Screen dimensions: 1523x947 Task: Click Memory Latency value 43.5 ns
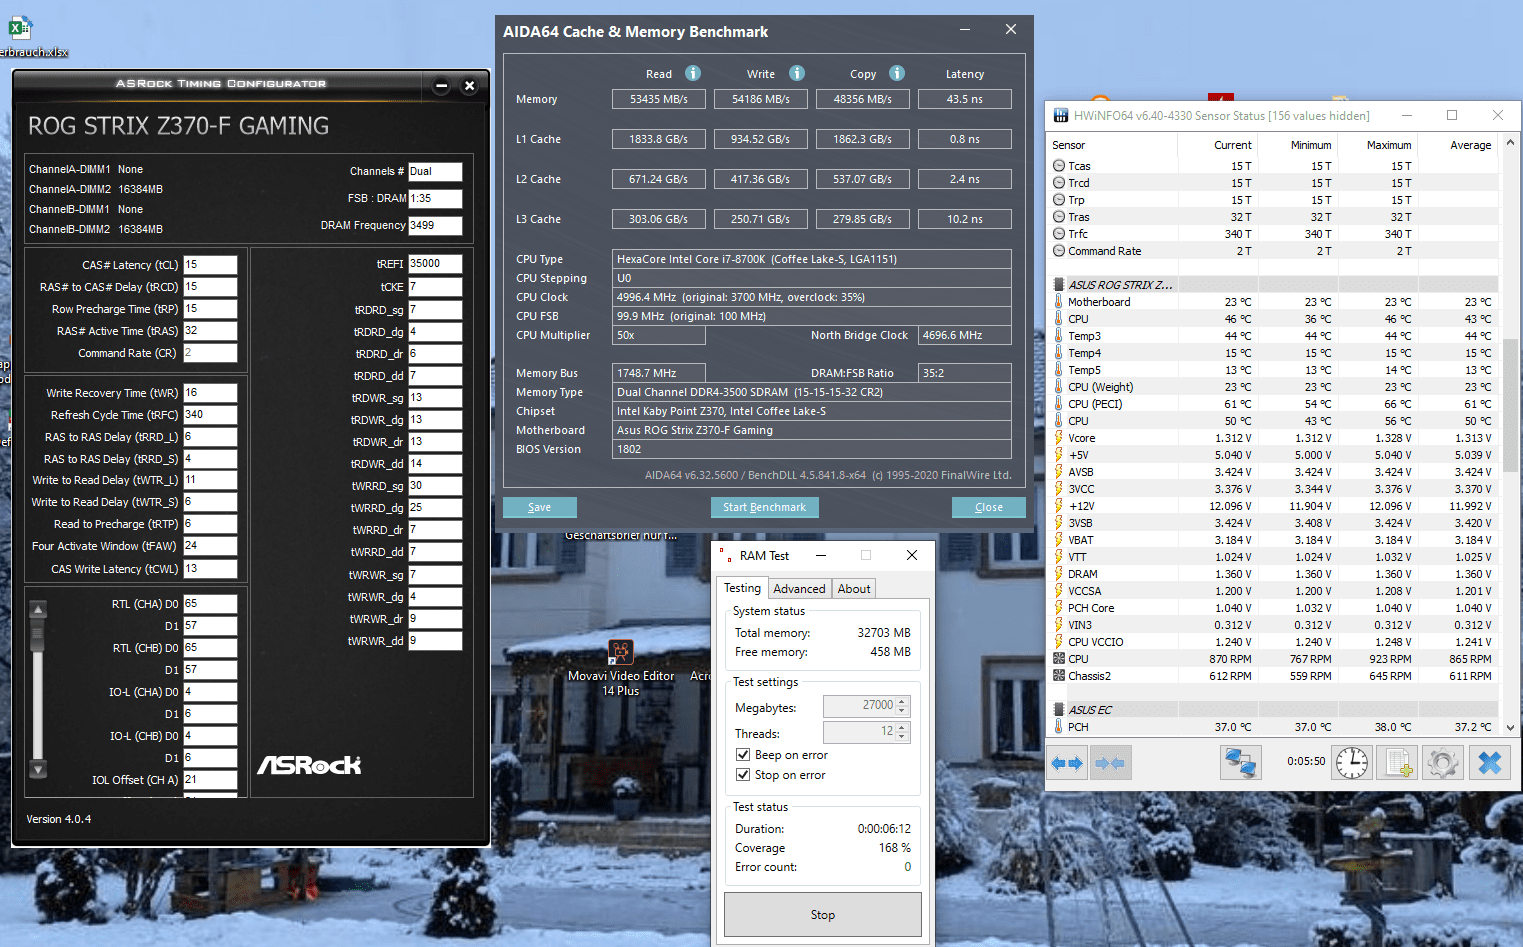click(964, 99)
